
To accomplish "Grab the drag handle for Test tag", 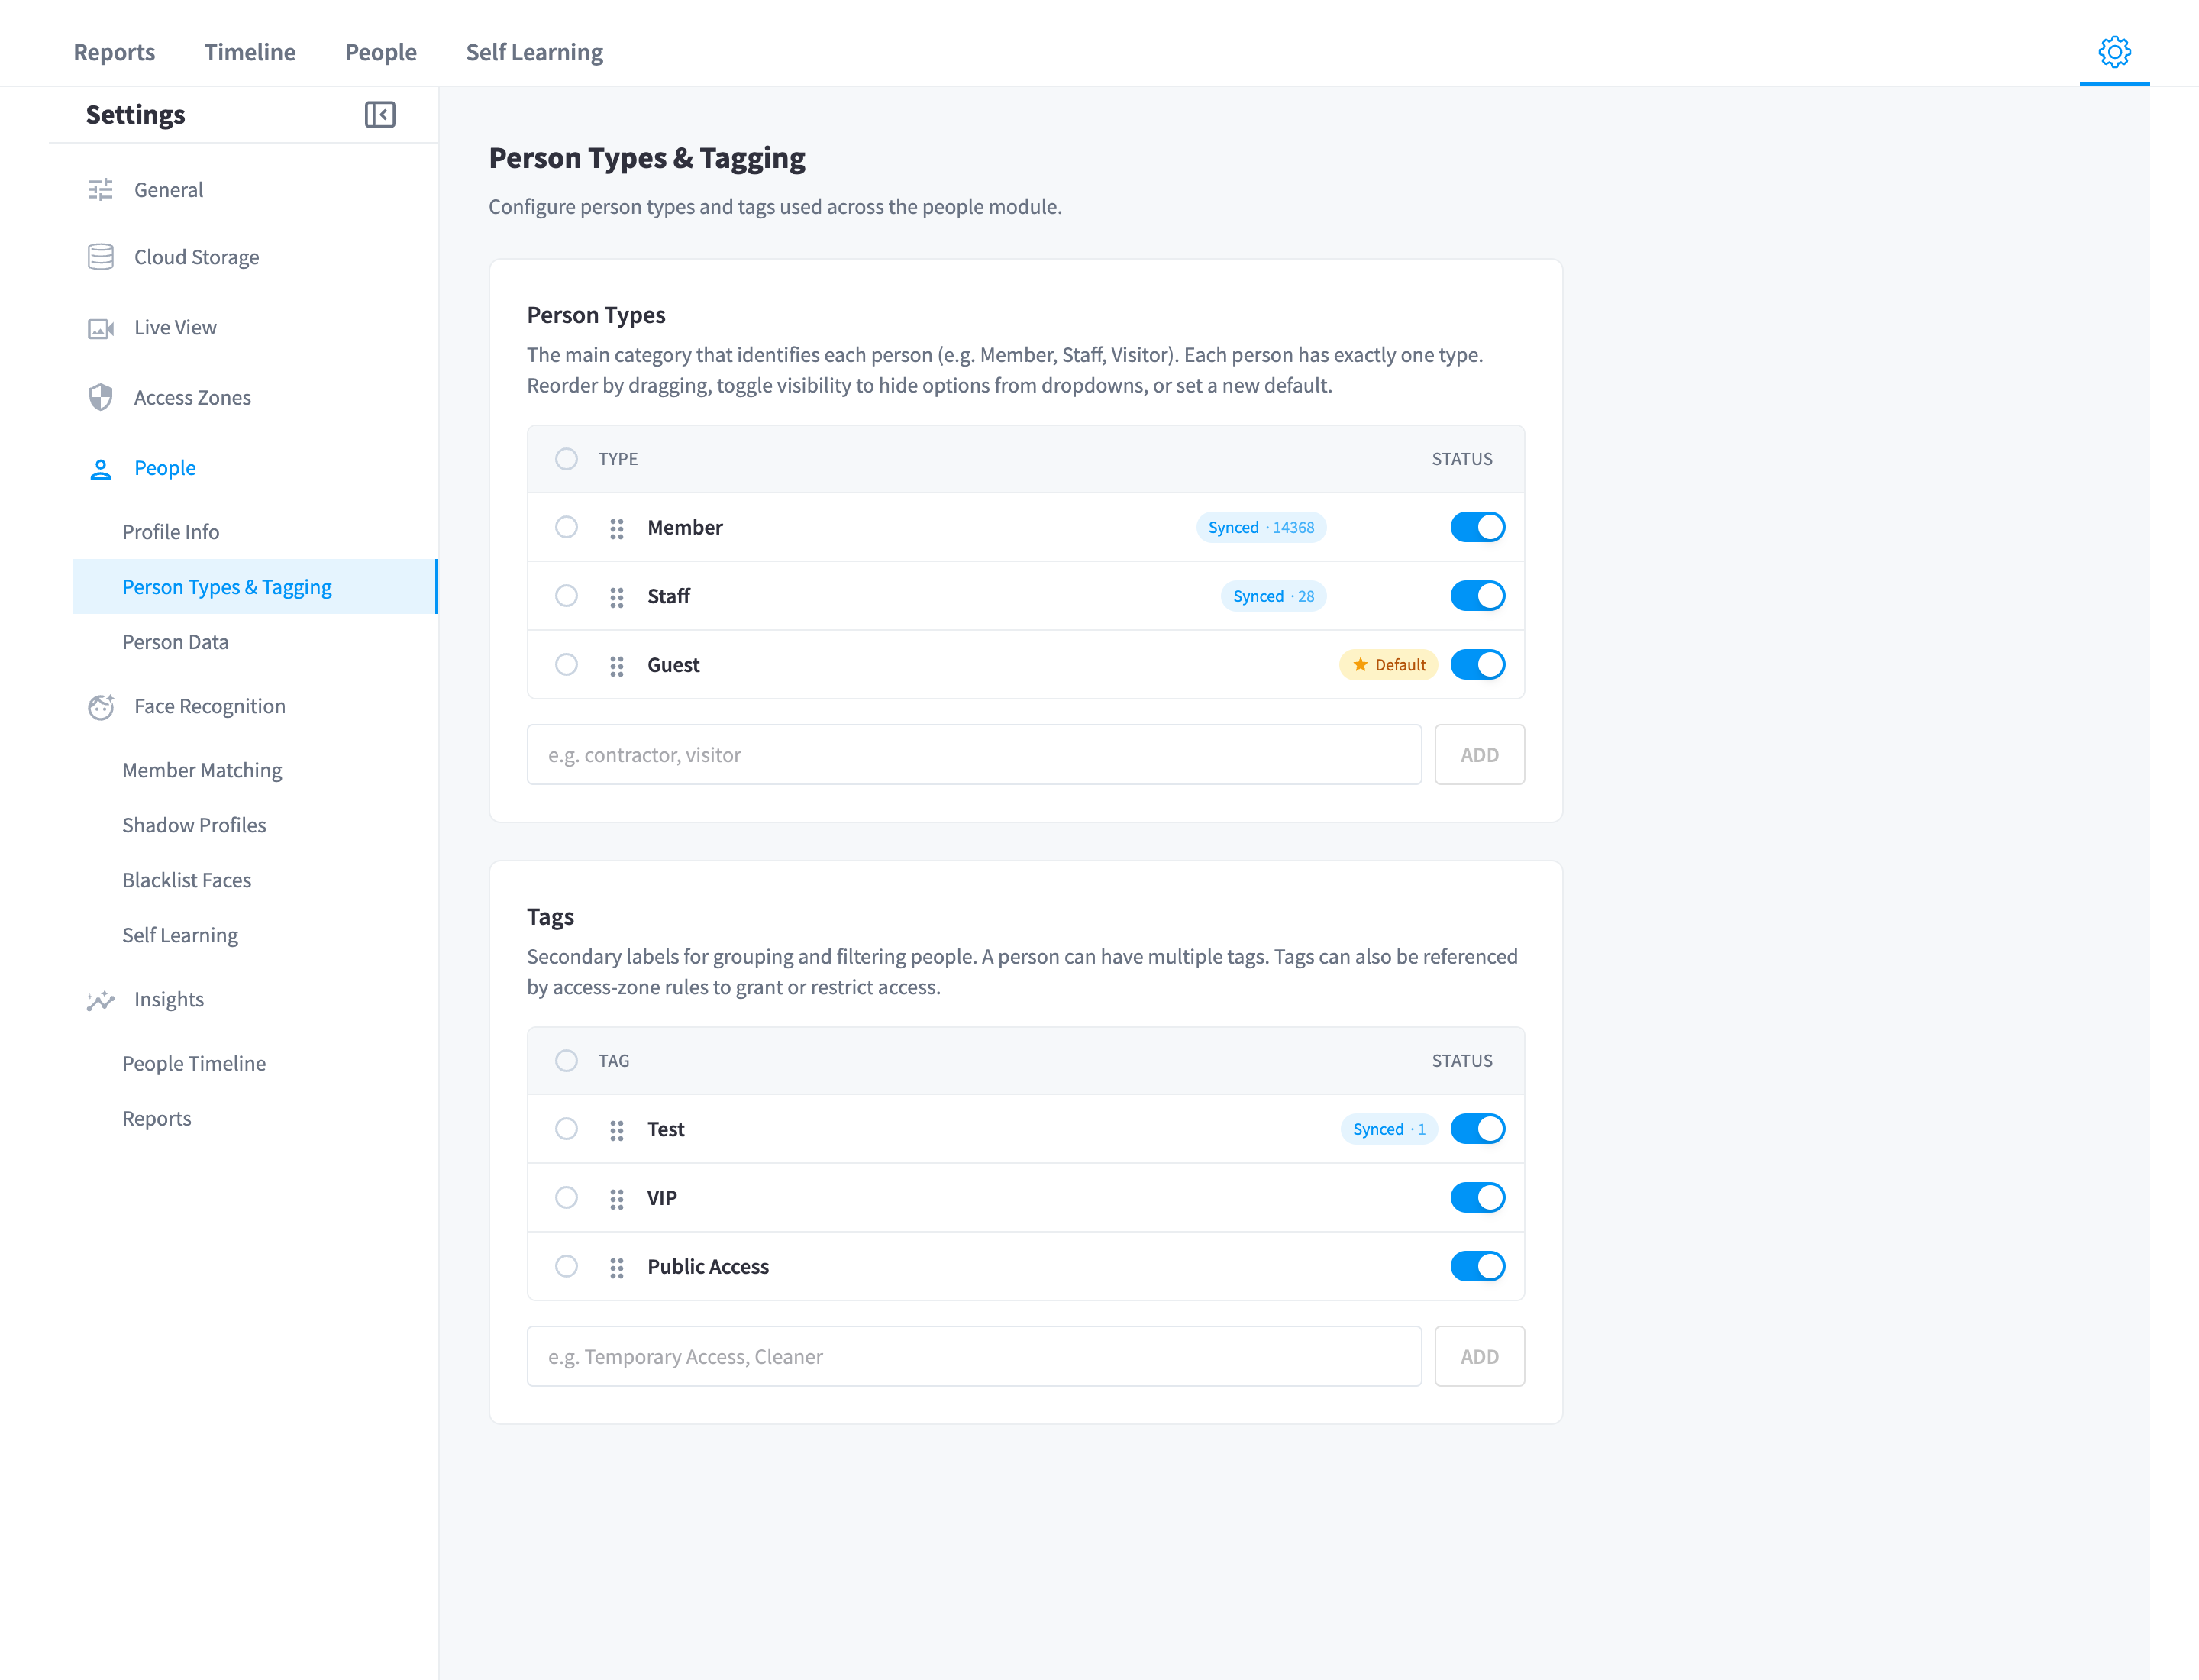I will pyautogui.click(x=617, y=1130).
